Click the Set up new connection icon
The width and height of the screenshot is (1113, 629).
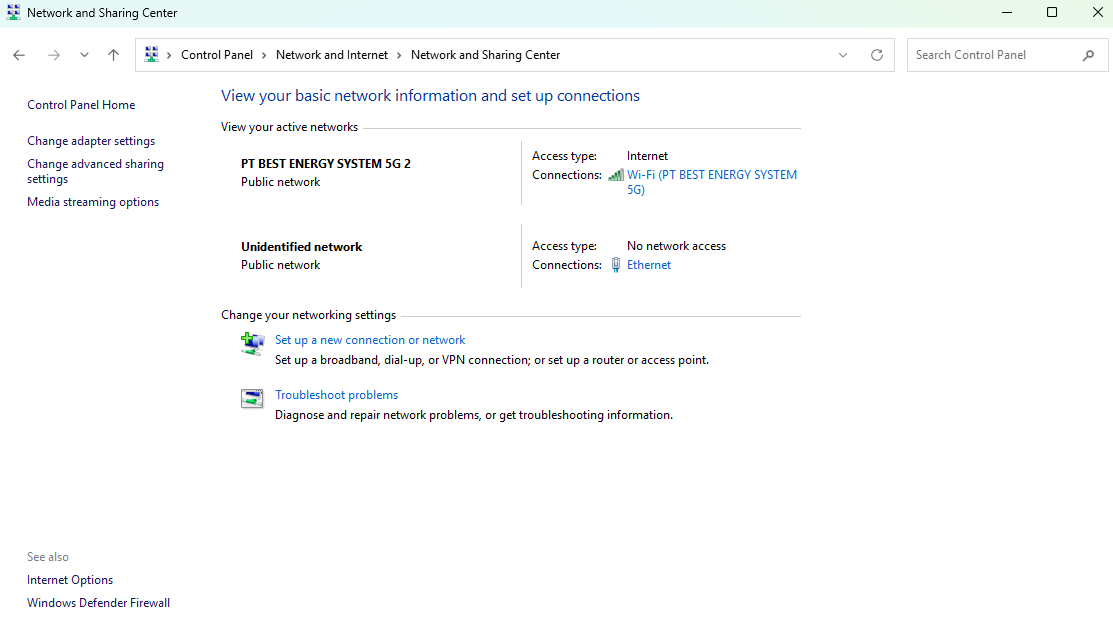tap(252, 344)
